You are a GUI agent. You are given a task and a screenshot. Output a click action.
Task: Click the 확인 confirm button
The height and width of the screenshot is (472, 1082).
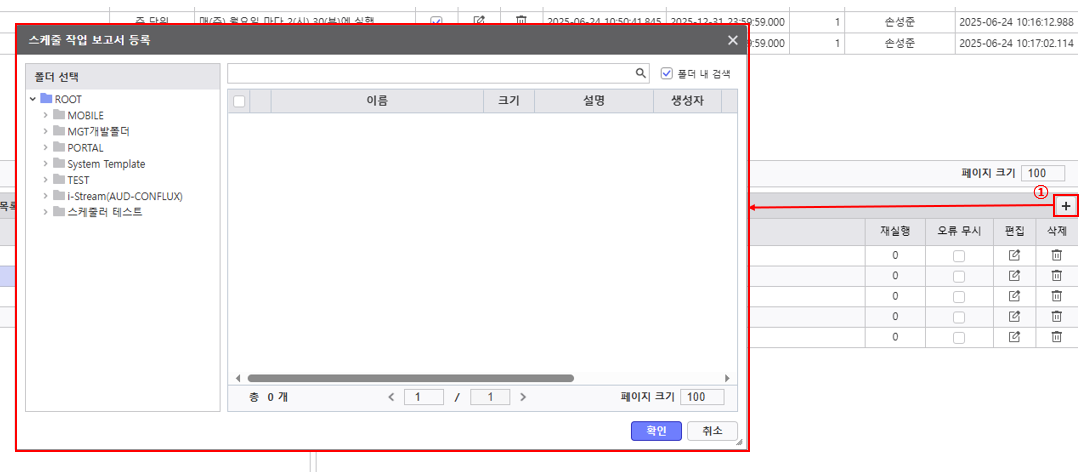656,430
